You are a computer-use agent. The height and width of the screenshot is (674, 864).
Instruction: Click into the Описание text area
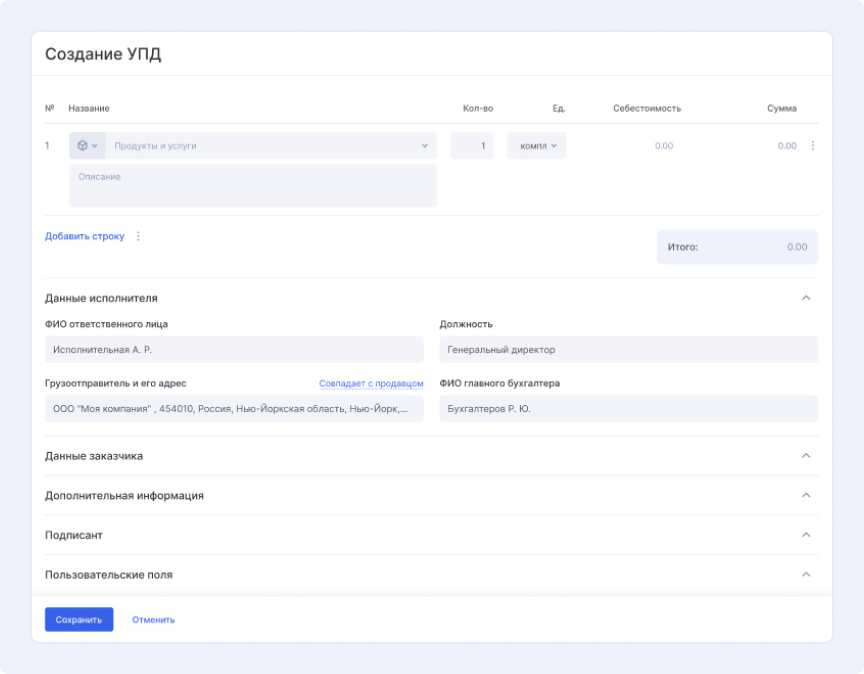click(x=252, y=186)
